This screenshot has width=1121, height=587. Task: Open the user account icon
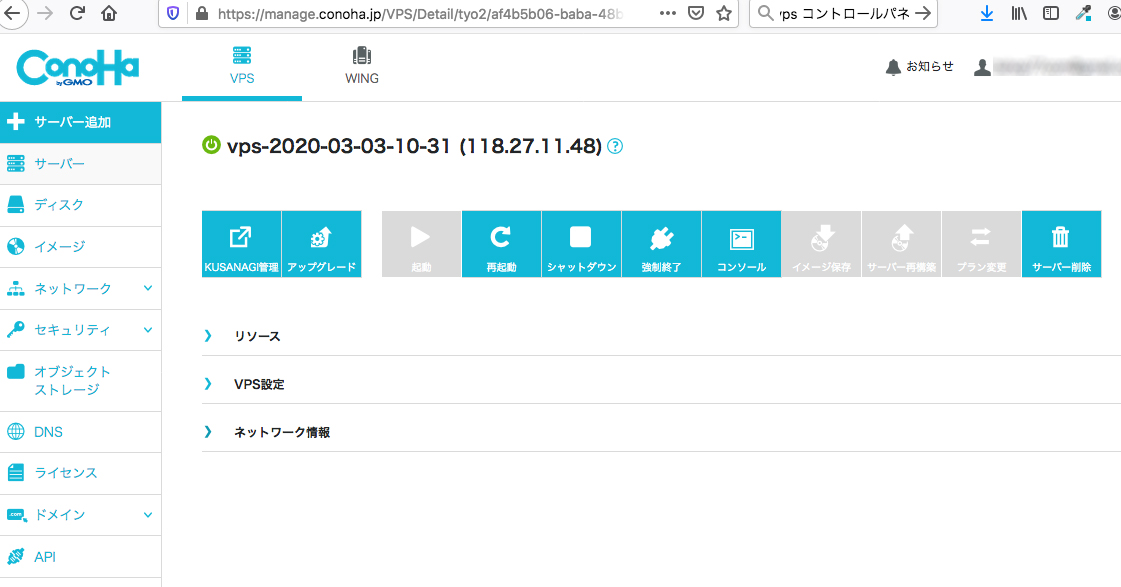coord(982,67)
